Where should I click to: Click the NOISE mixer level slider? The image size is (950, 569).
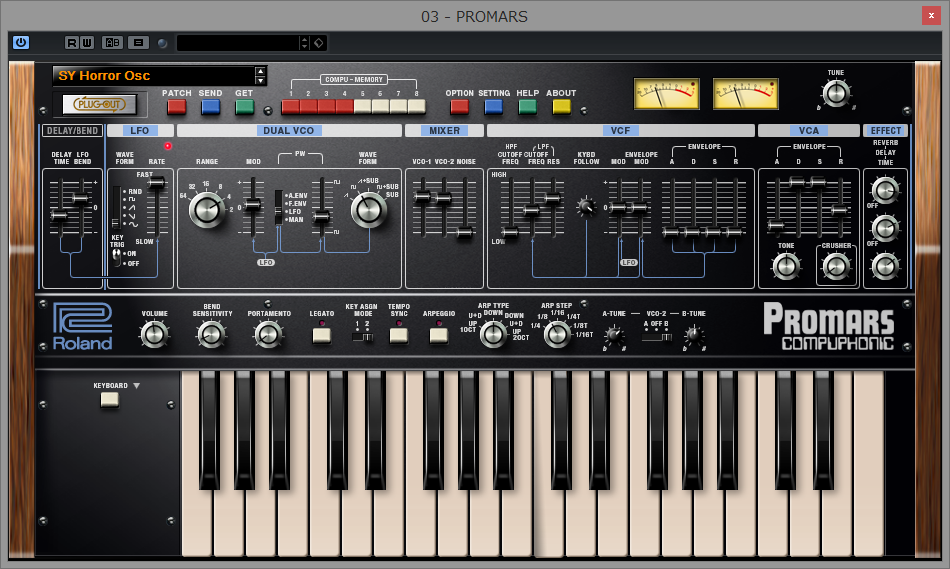tap(465, 232)
